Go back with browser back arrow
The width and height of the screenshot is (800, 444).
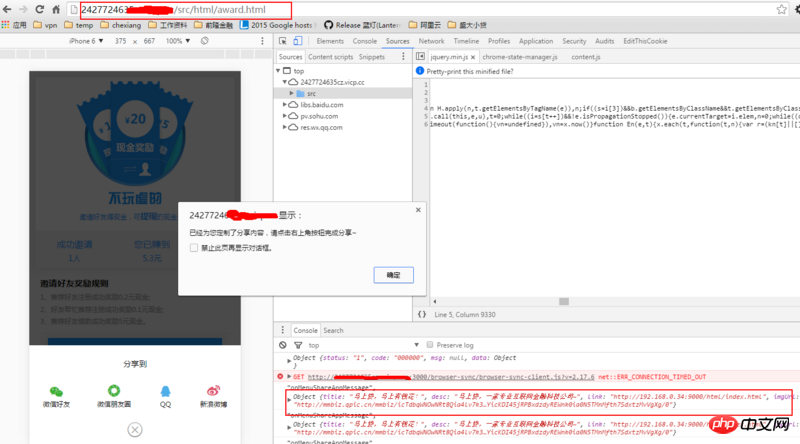coord(7,9)
